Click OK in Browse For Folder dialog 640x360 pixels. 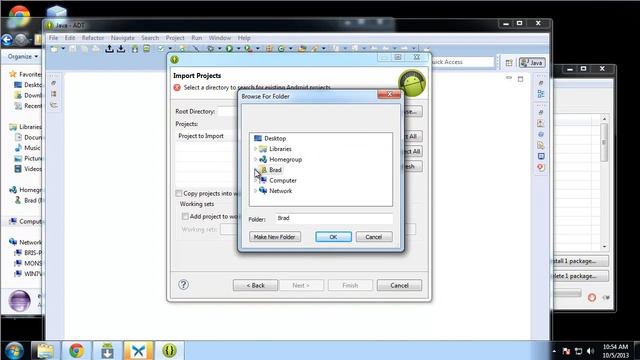(x=333, y=237)
